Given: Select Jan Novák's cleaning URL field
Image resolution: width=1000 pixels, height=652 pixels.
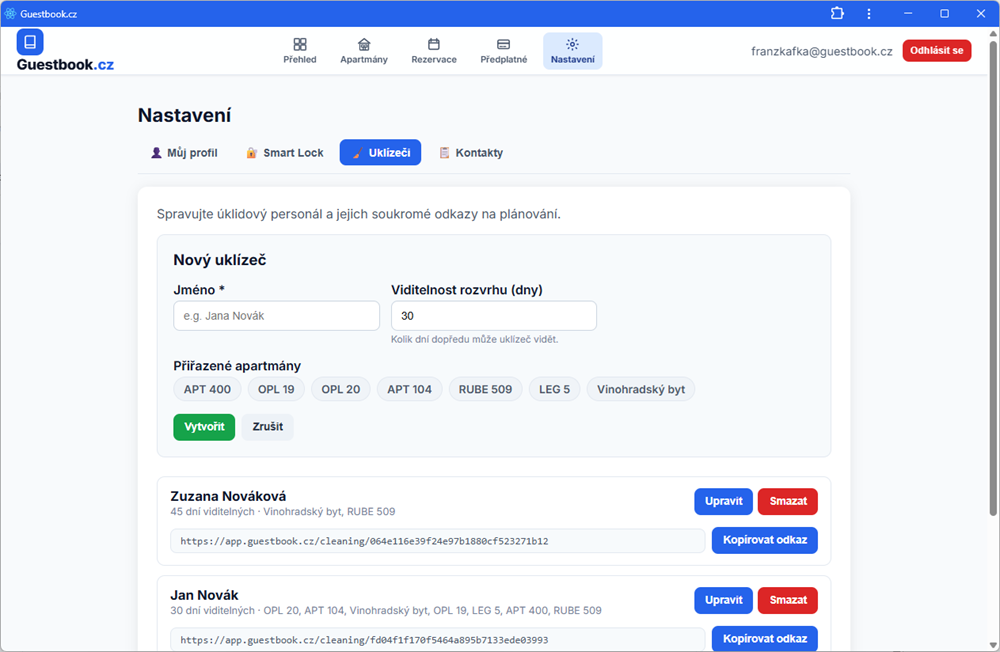Looking at the screenshot, I should [x=438, y=639].
